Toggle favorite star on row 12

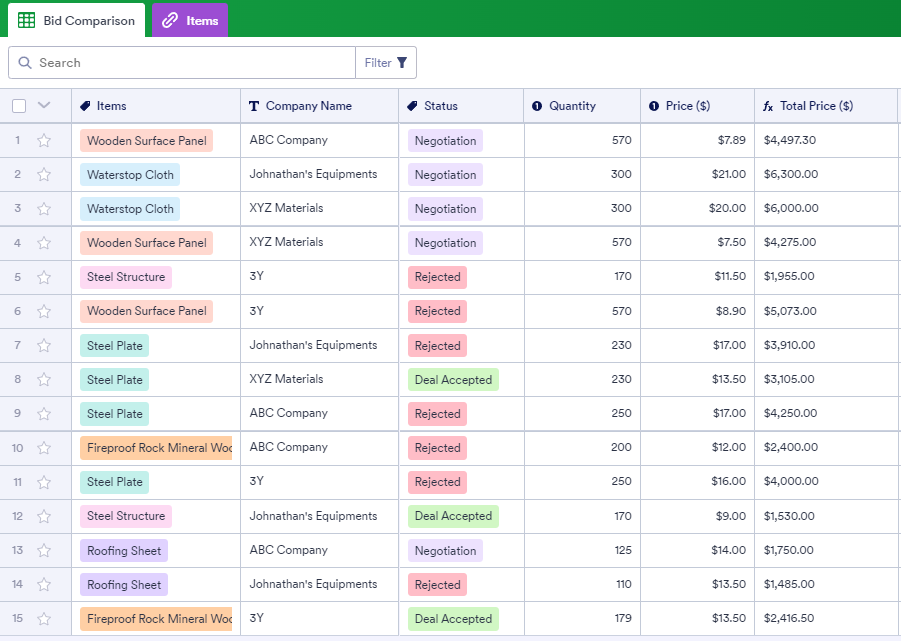coord(44,517)
